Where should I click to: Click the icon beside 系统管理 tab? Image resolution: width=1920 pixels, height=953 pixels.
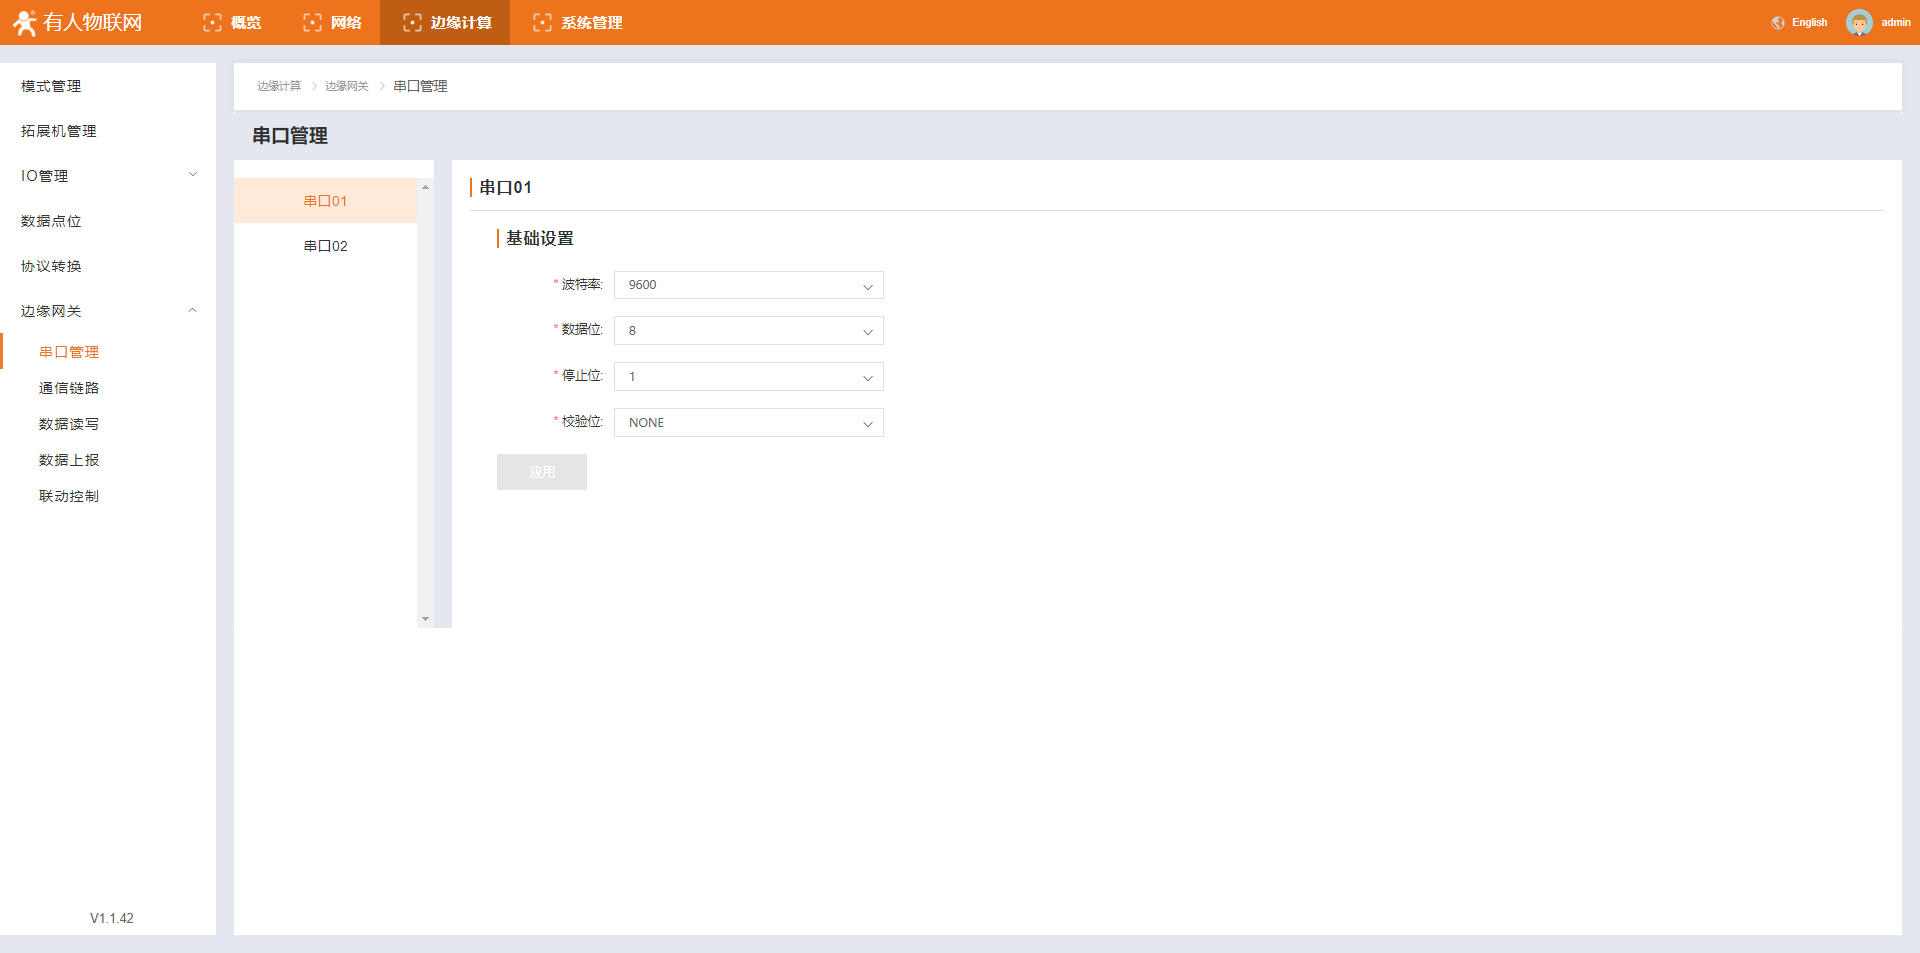[x=542, y=23]
